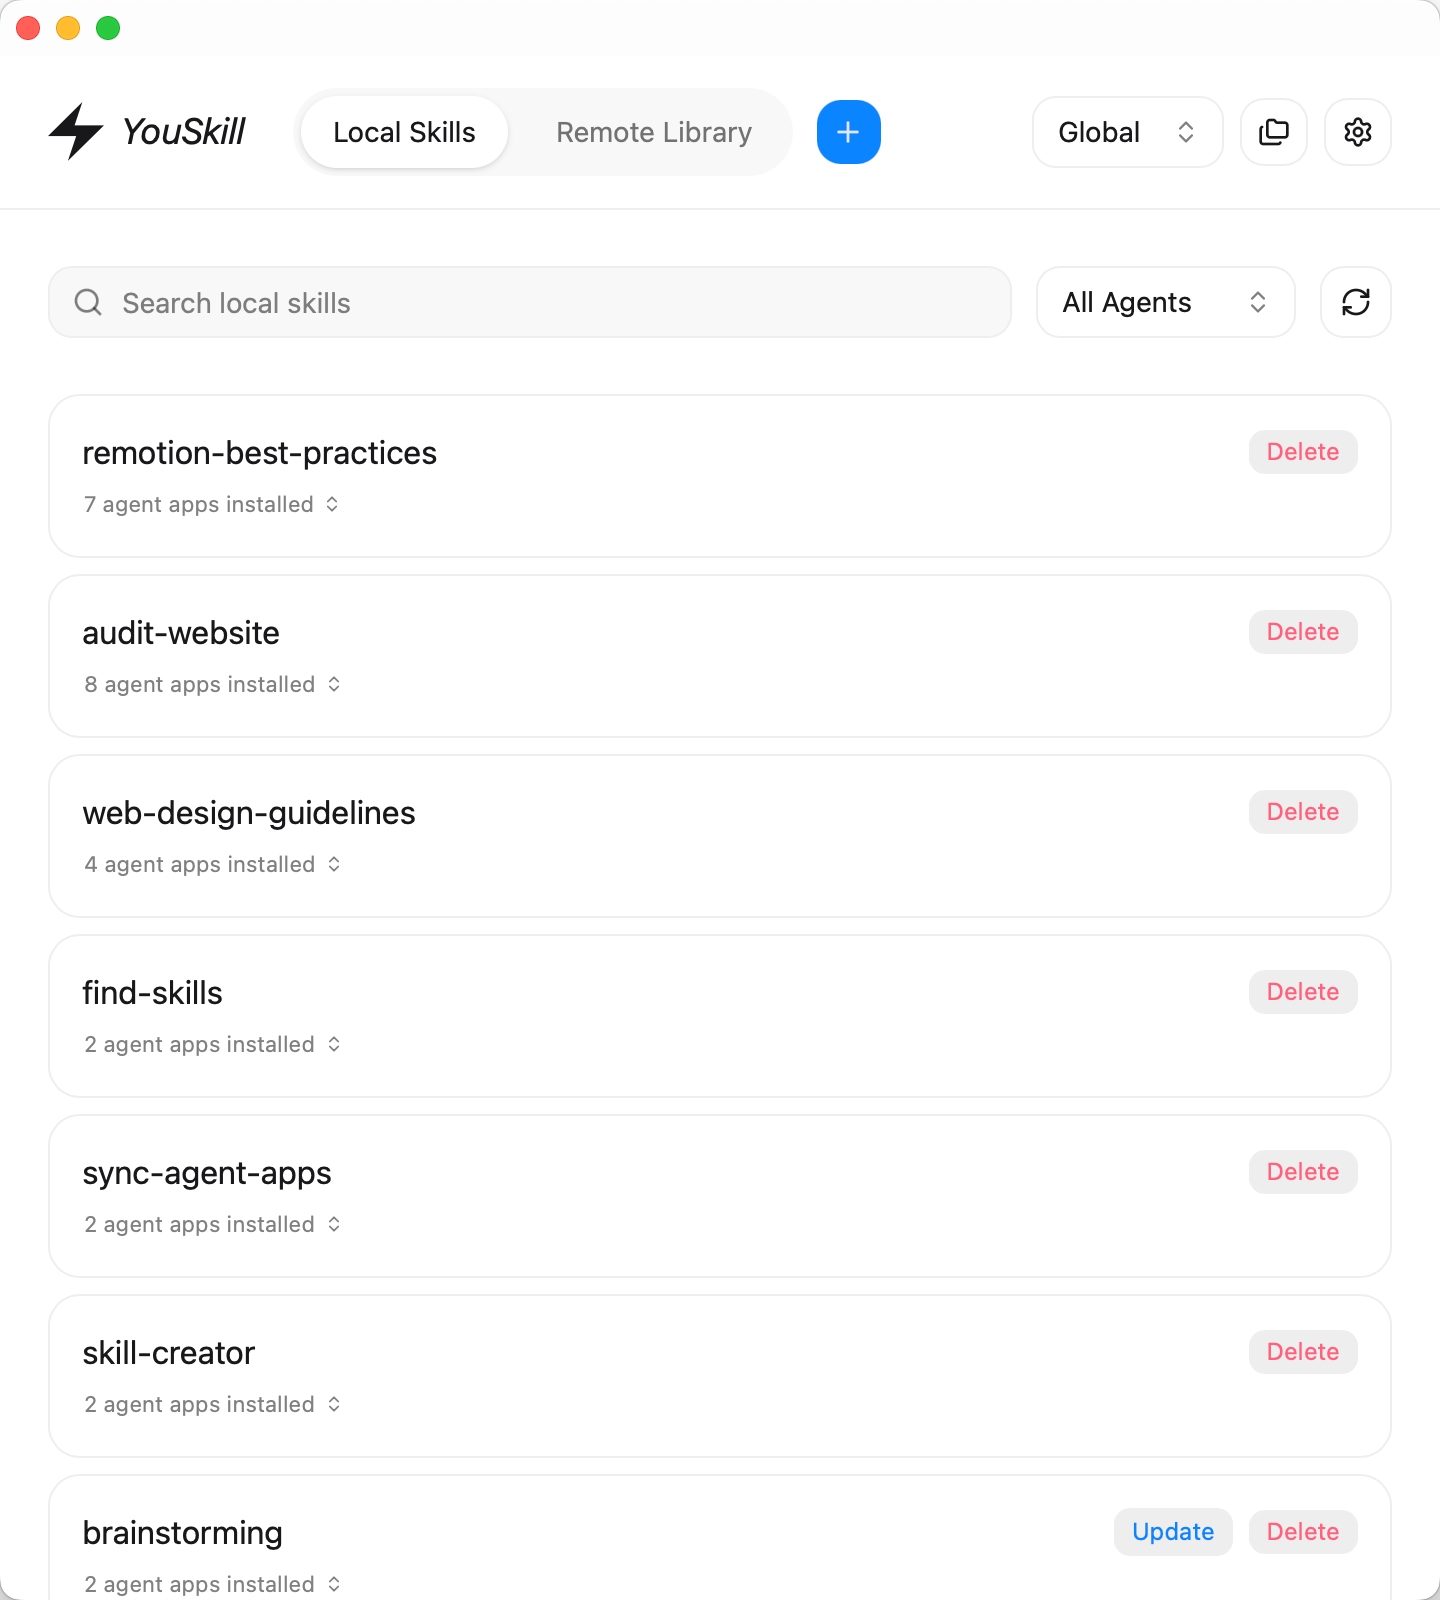Click the green traffic light window control
Screen dimensions: 1440x1600
pos(107,28)
